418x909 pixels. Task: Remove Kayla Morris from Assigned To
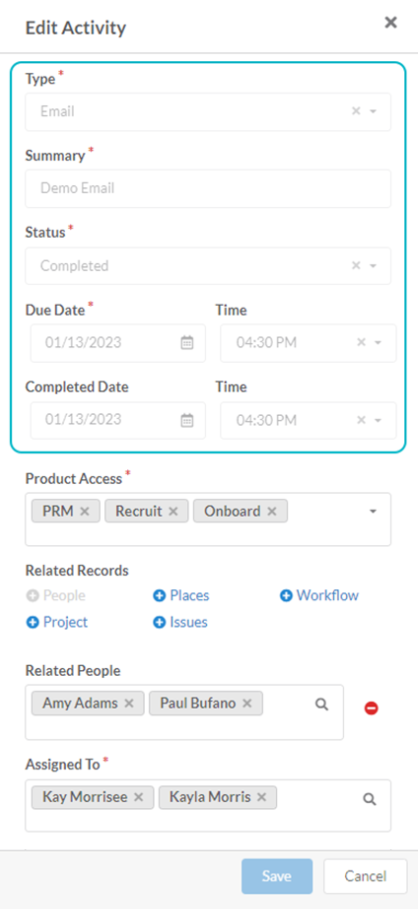[x=261, y=797]
